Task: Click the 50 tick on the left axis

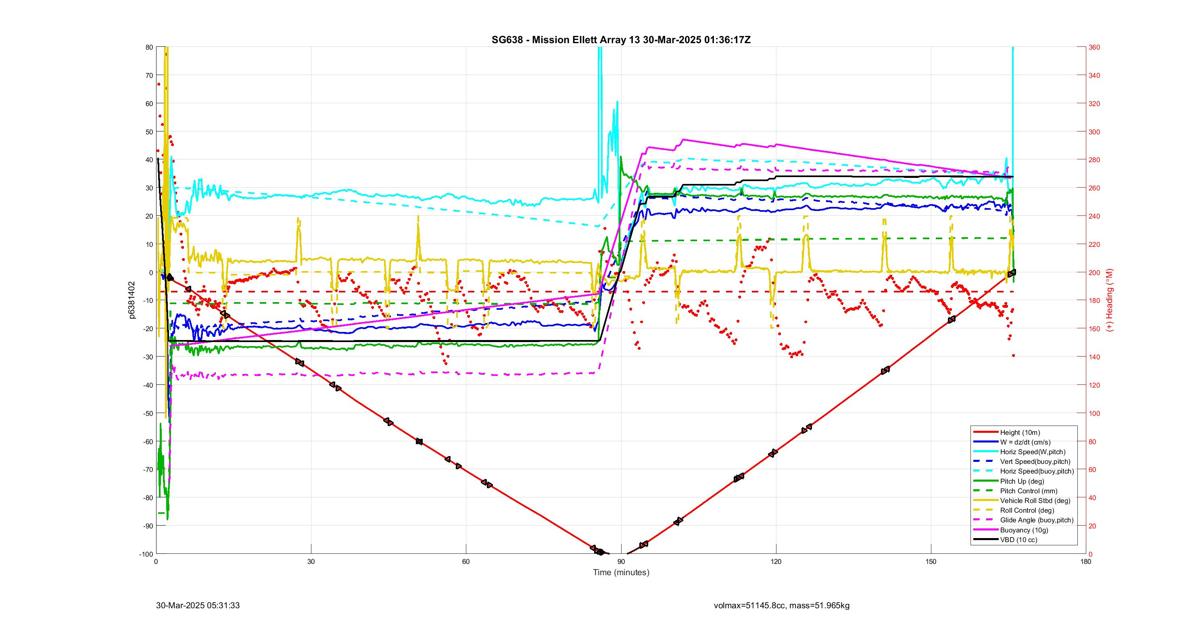Action: [149, 131]
